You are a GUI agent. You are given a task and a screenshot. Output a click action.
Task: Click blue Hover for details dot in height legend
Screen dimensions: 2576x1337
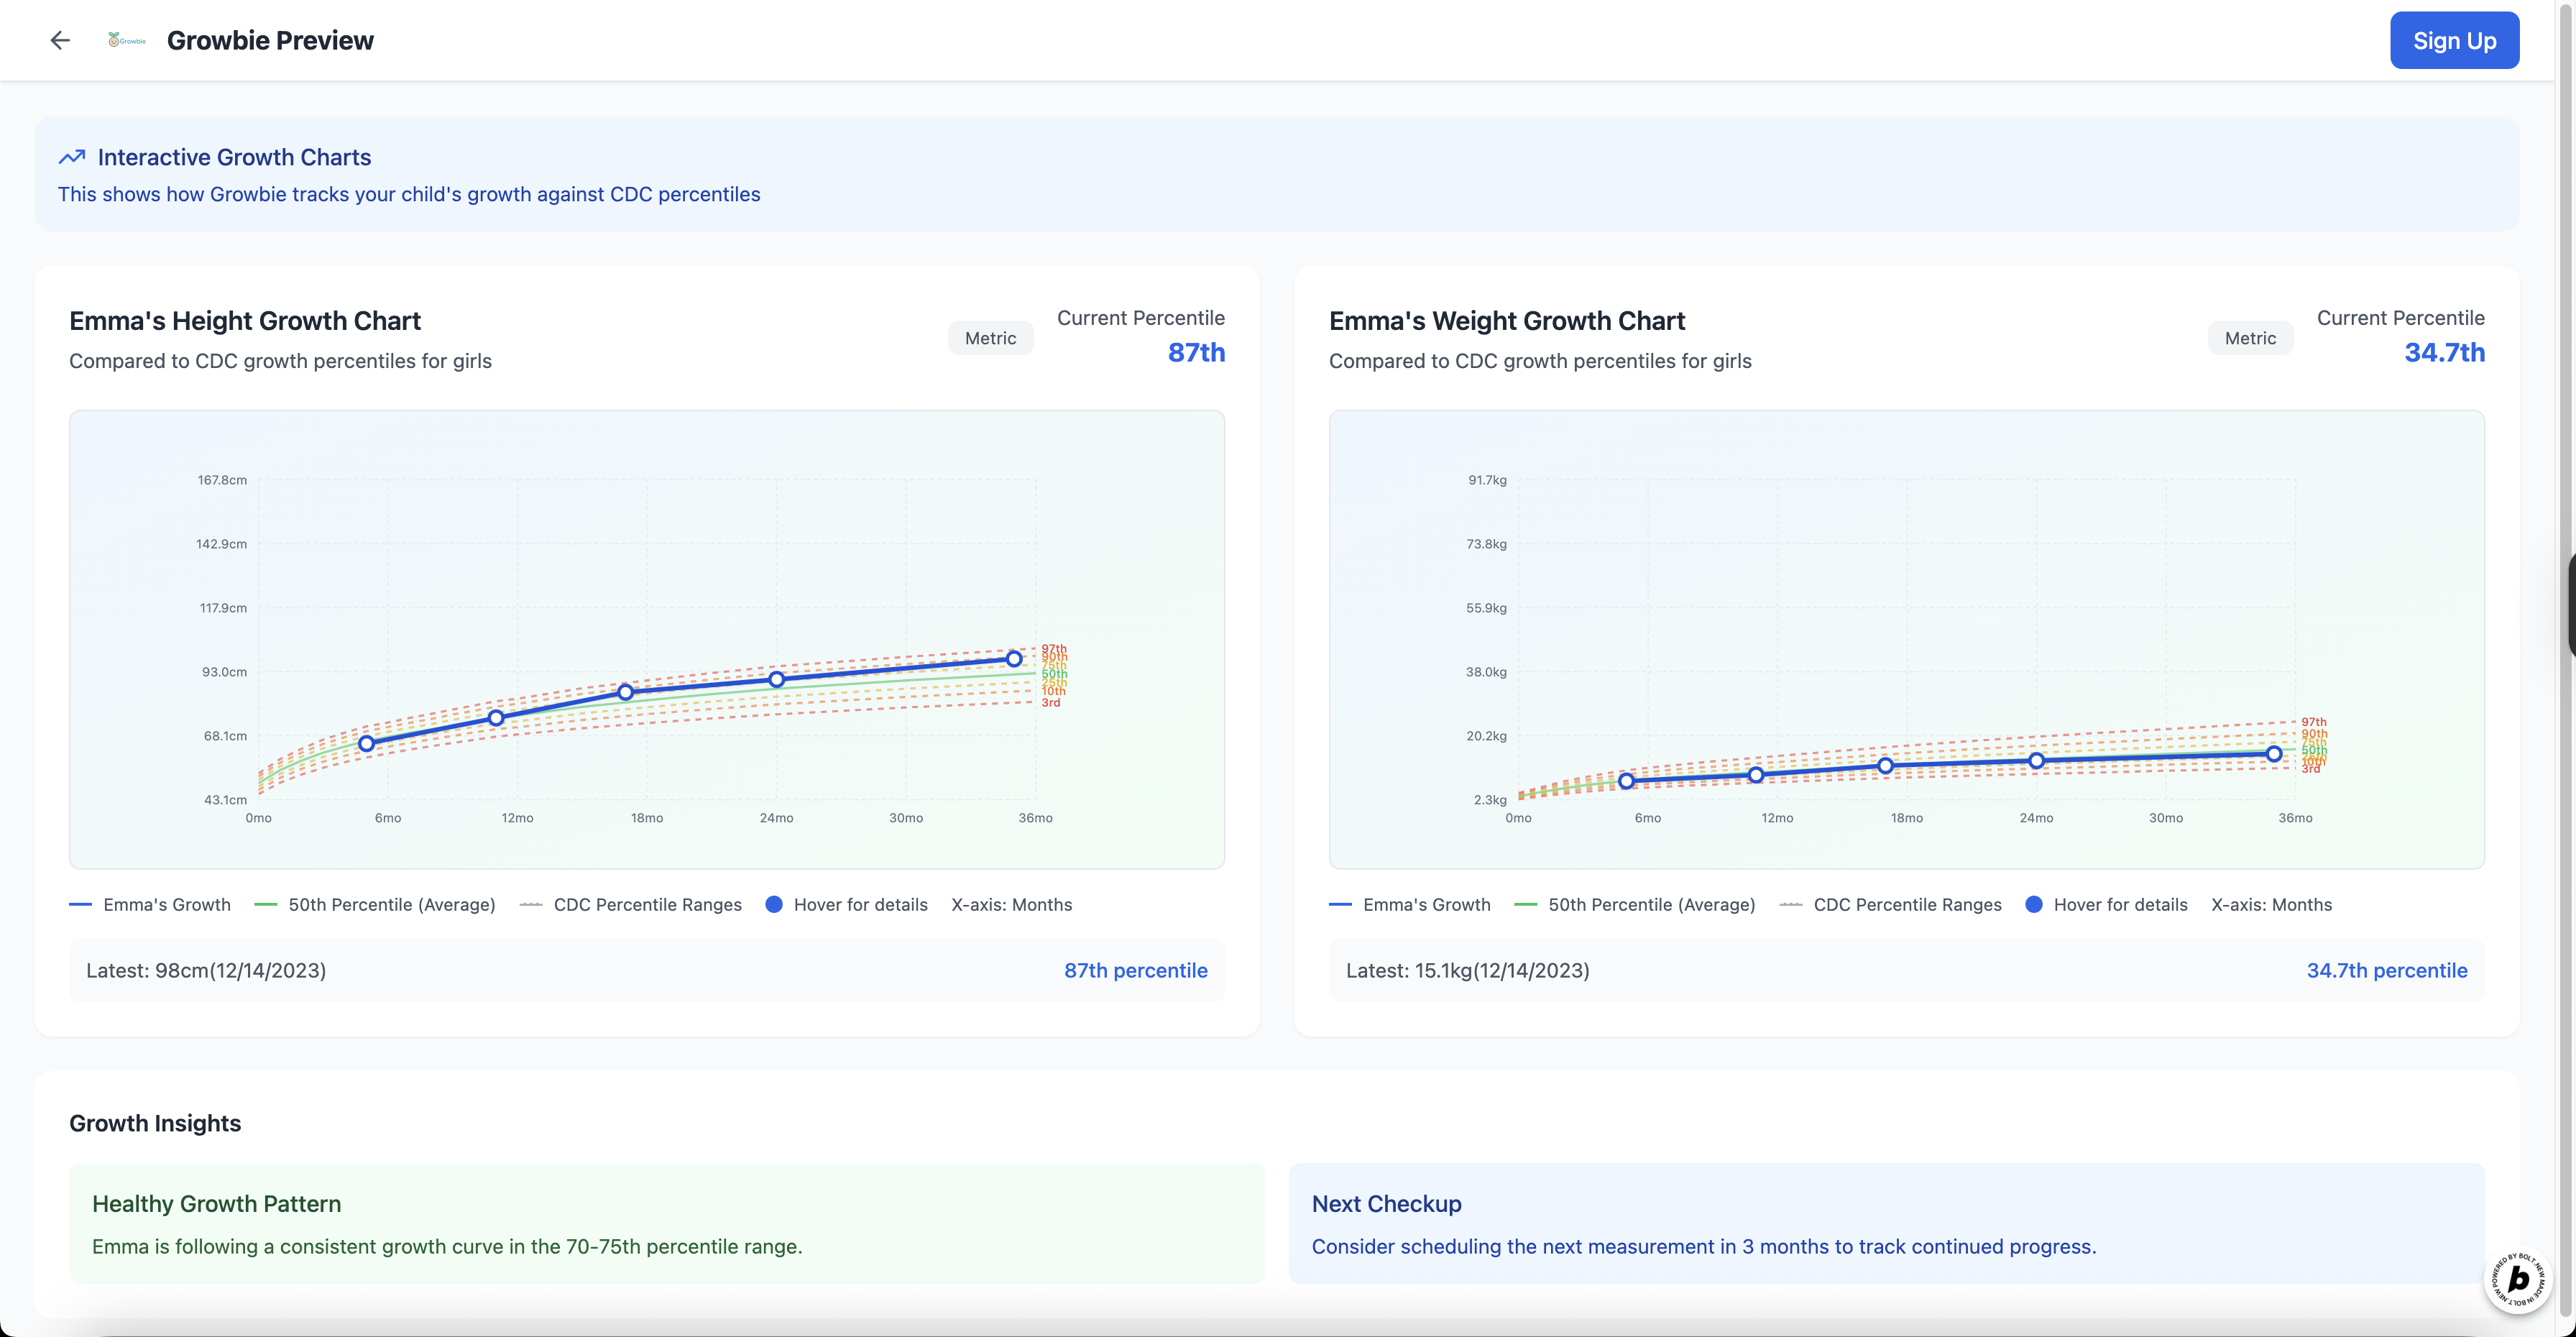coord(774,904)
